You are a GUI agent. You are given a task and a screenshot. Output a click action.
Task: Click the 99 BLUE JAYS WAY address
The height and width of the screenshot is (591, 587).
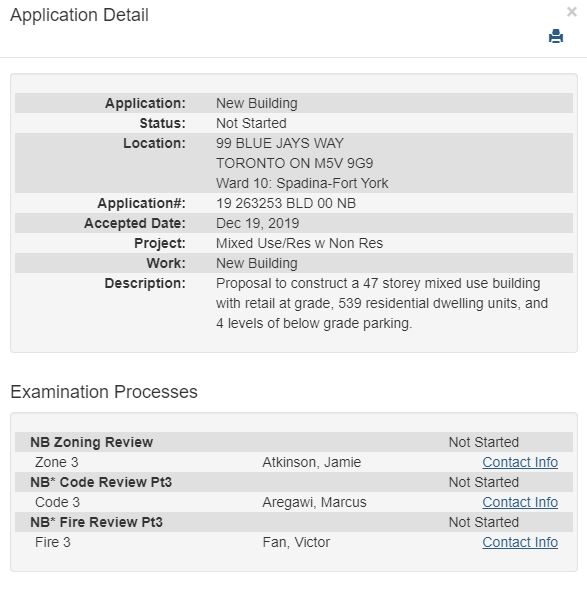[x=280, y=143]
